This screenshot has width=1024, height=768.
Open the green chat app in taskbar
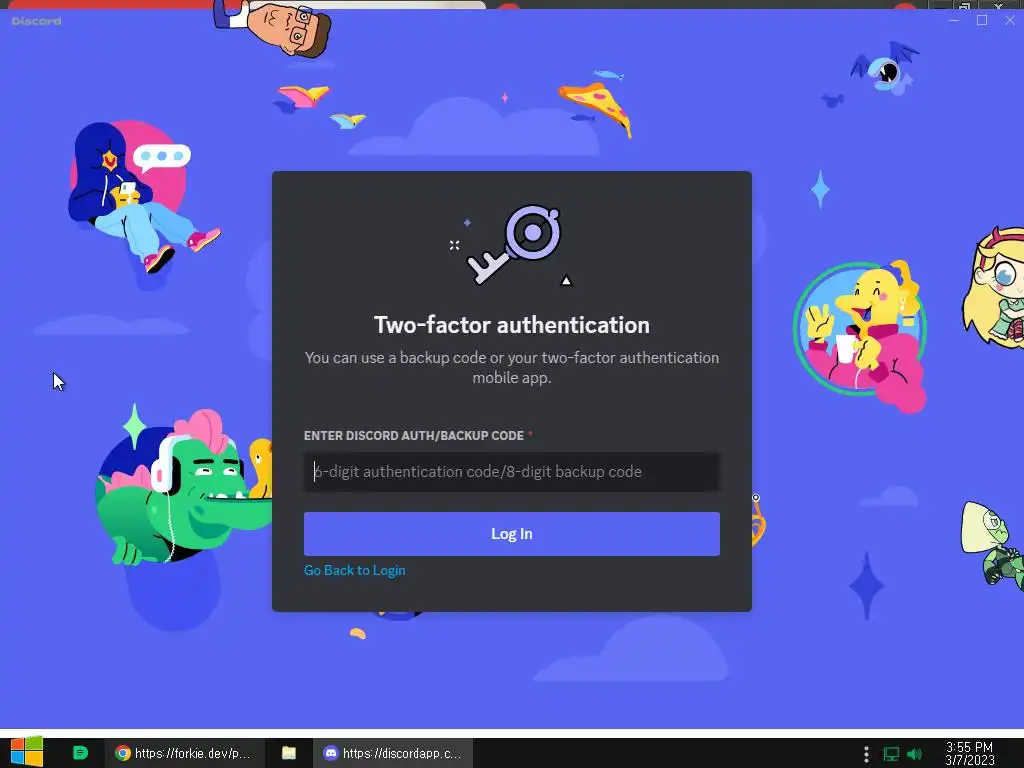[80, 753]
